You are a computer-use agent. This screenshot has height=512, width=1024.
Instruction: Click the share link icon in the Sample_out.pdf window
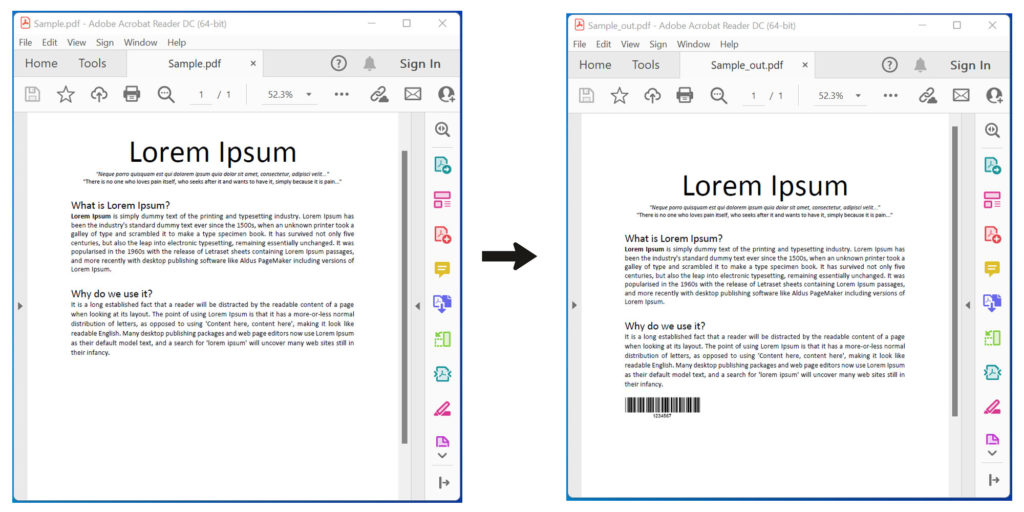[x=927, y=95]
